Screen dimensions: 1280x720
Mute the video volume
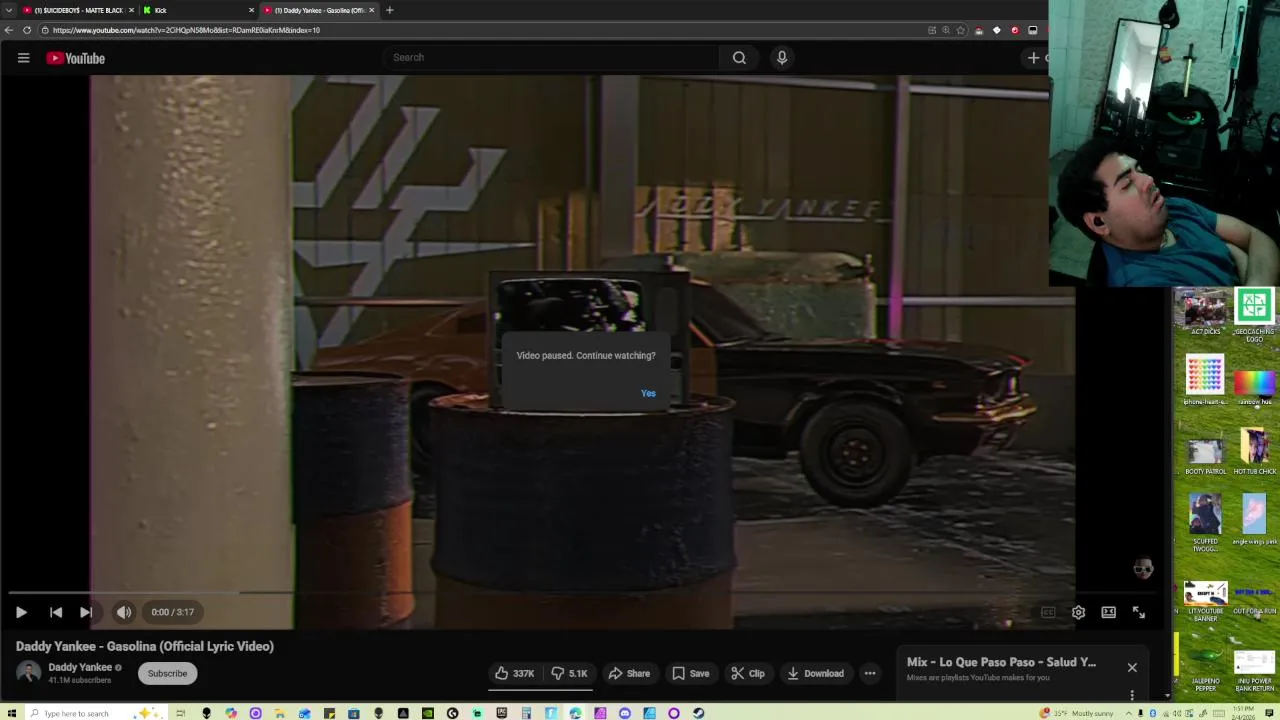coord(124,612)
